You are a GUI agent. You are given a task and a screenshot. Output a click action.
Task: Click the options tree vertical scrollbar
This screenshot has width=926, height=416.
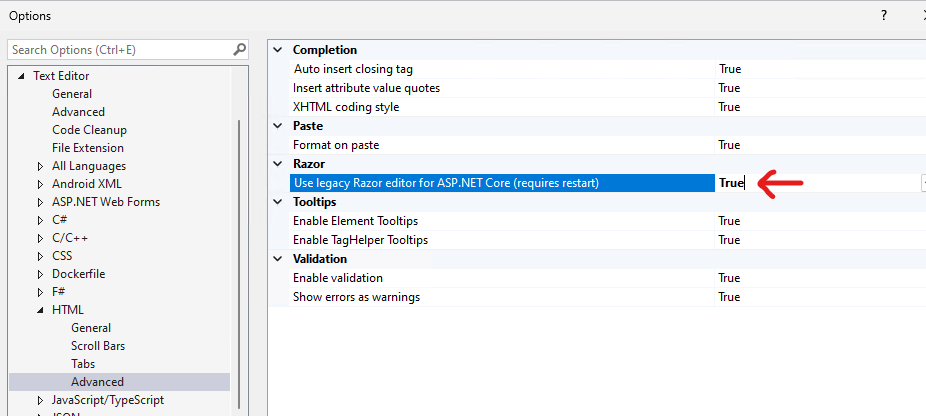[239, 250]
